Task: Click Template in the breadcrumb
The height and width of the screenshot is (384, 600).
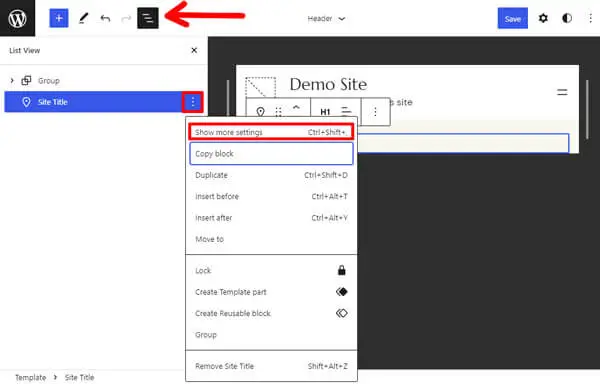Action: click(x=31, y=377)
